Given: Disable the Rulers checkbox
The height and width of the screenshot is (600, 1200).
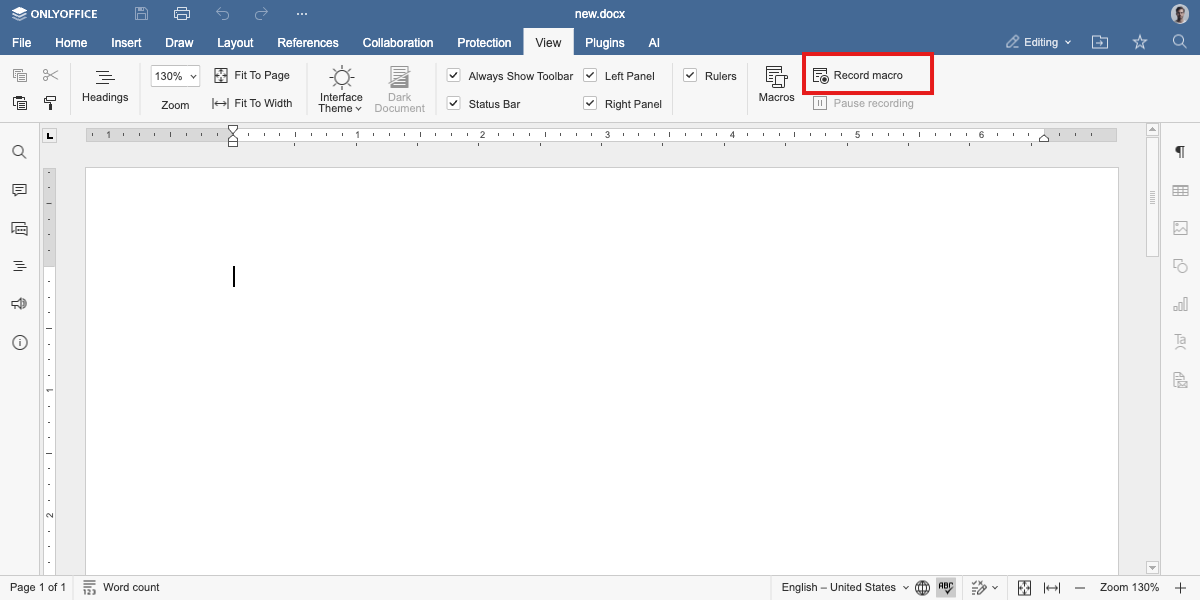Looking at the screenshot, I should [x=690, y=76].
